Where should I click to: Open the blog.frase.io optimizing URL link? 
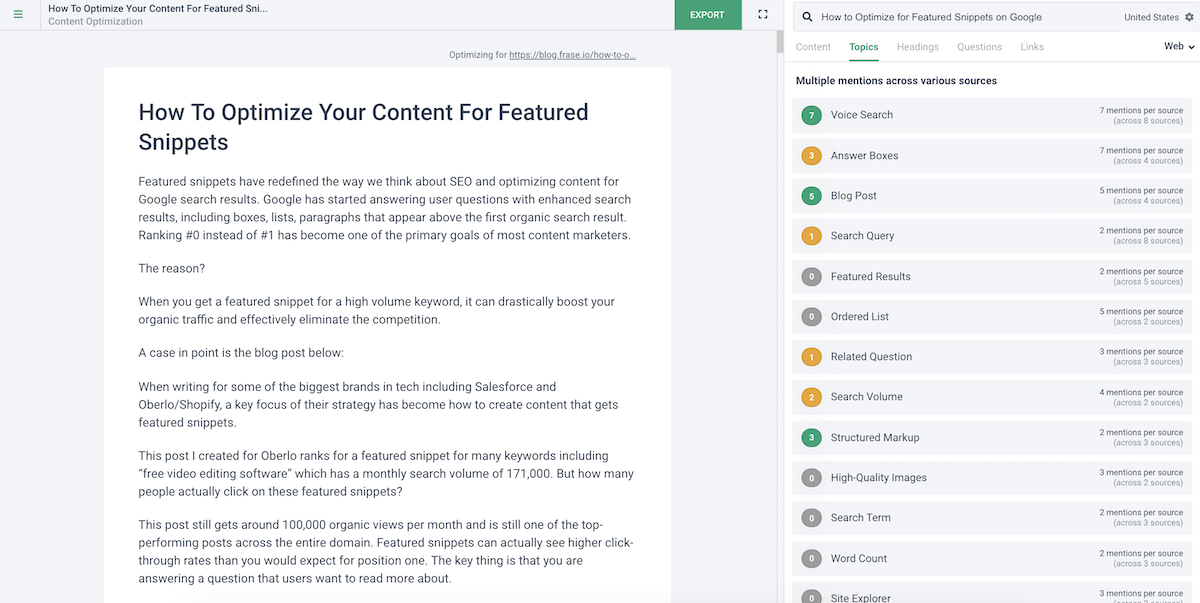[572, 56]
